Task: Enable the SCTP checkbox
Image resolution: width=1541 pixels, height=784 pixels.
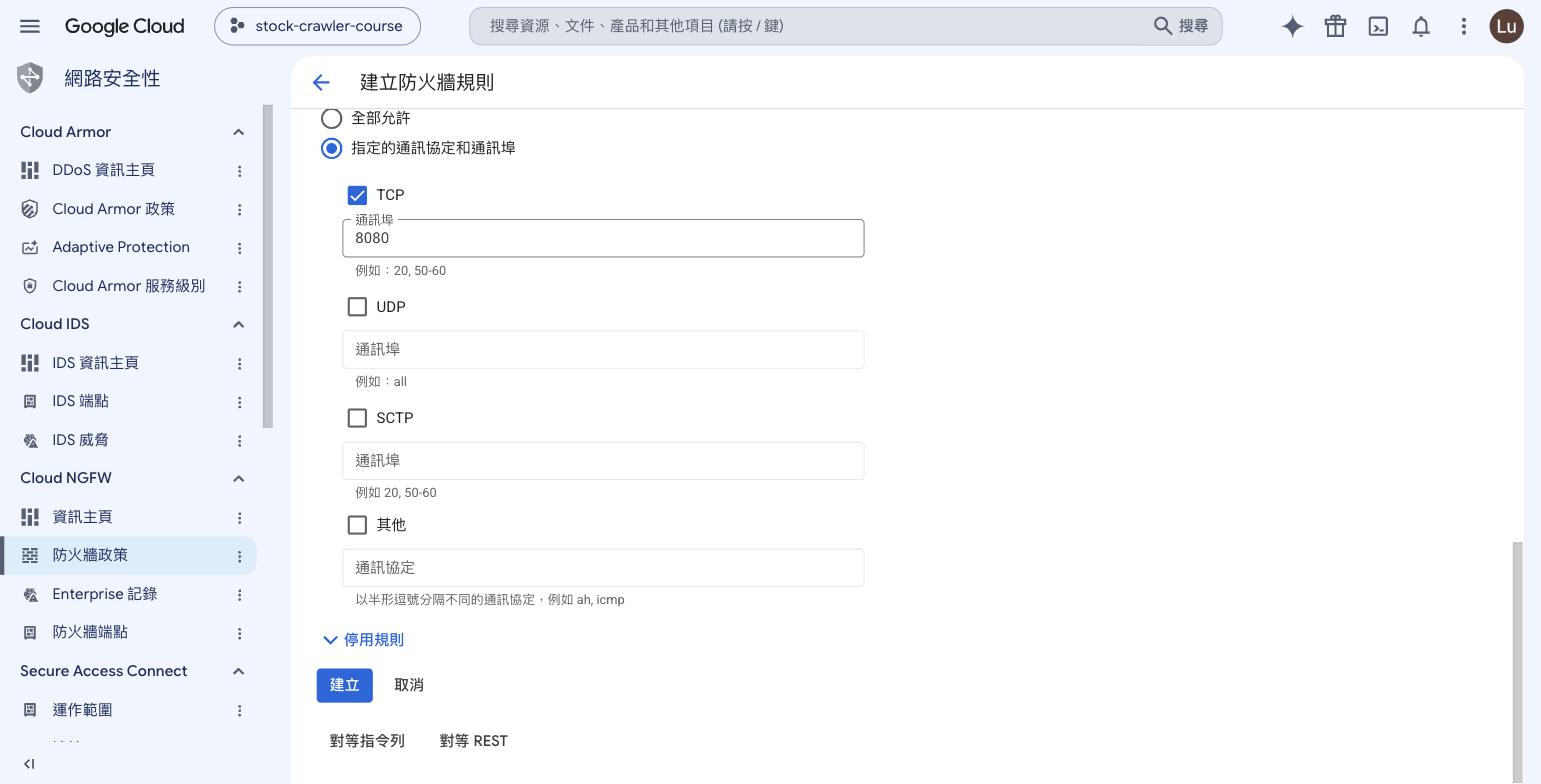Action: [357, 417]
